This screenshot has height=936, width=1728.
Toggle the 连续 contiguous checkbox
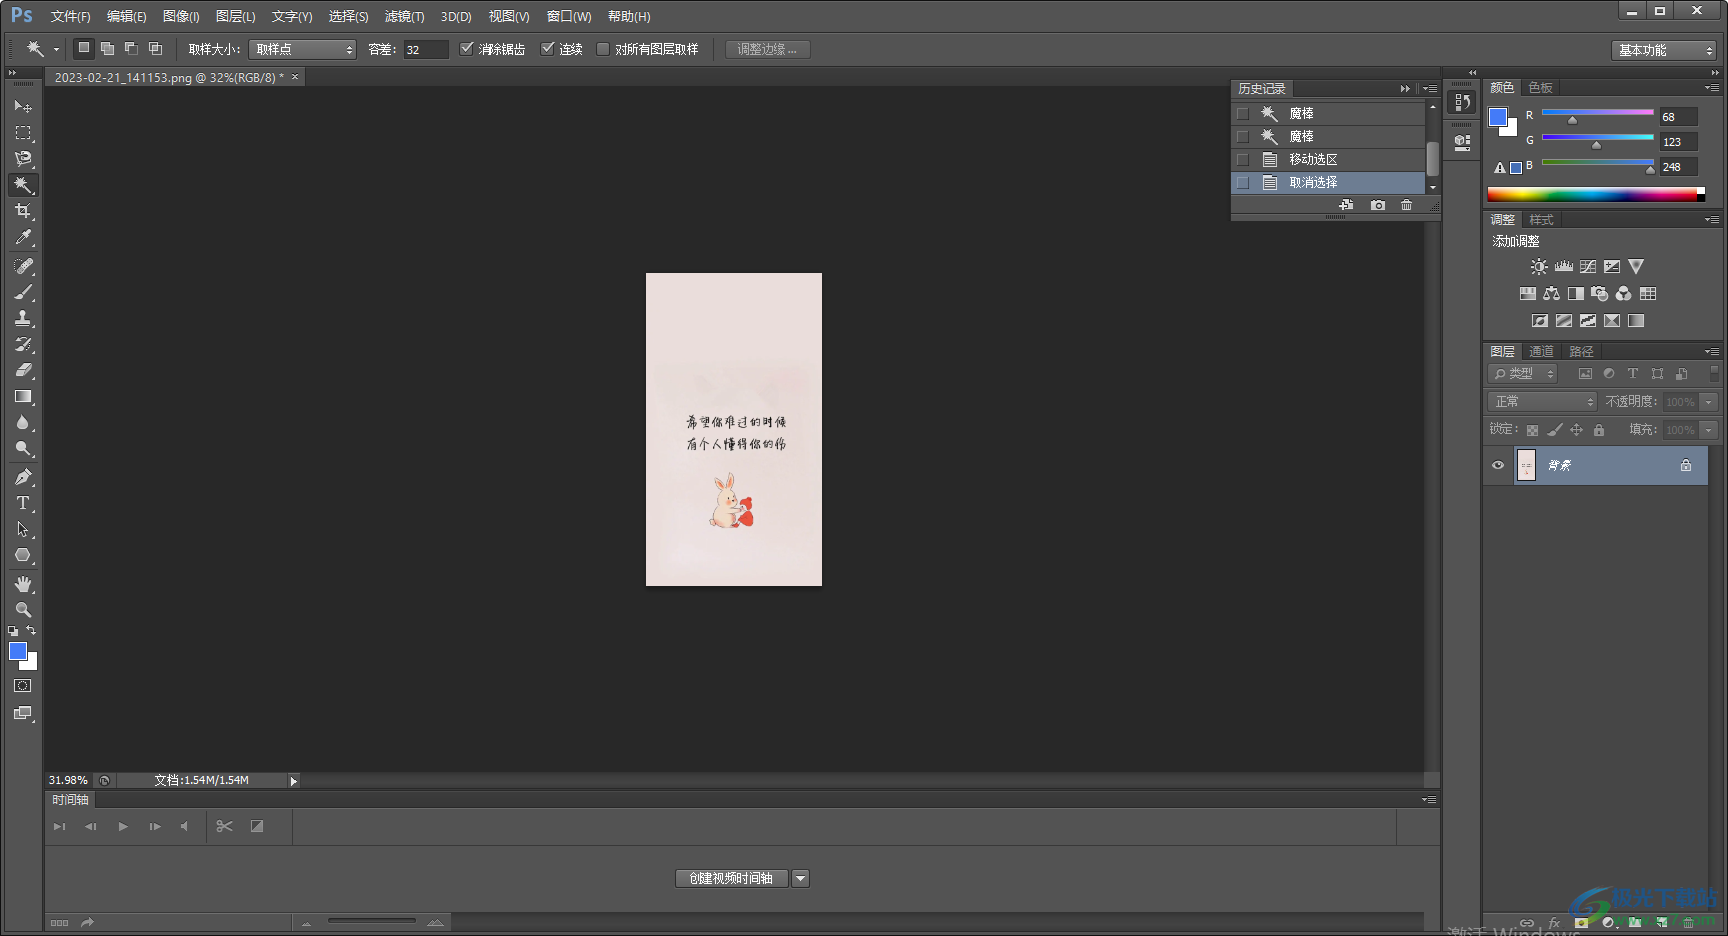click(x=548, y=49)
